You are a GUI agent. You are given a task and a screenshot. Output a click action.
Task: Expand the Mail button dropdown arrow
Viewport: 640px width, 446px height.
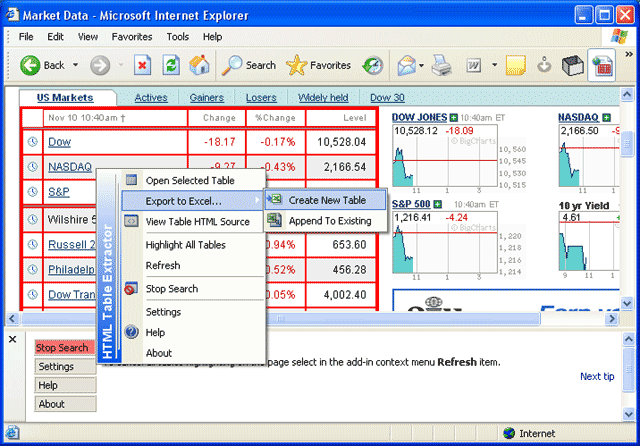(422, 66)
